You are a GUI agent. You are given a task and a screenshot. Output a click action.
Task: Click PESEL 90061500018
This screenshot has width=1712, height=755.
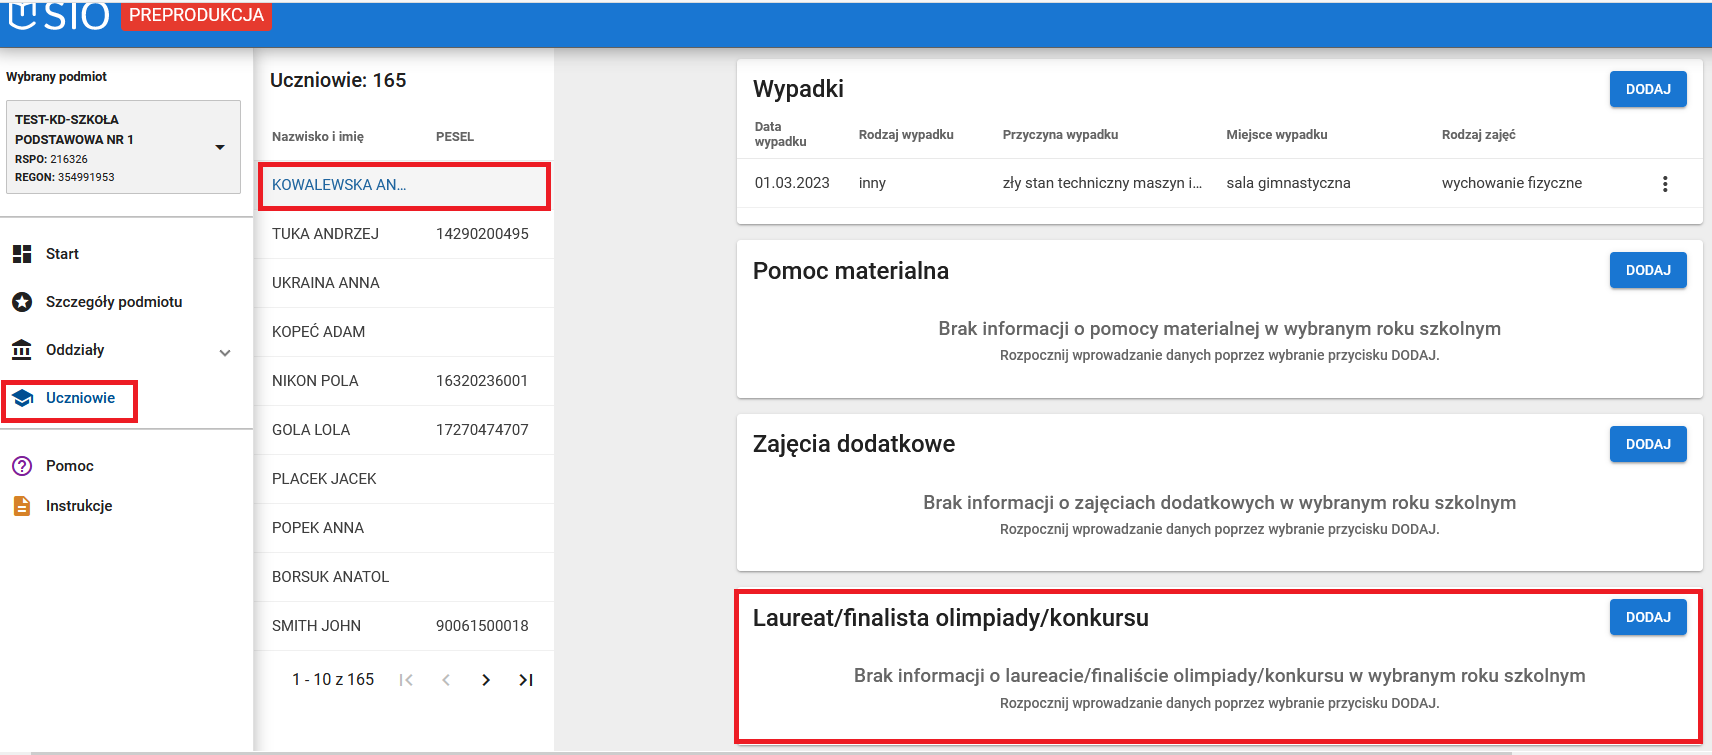(482, 626)
